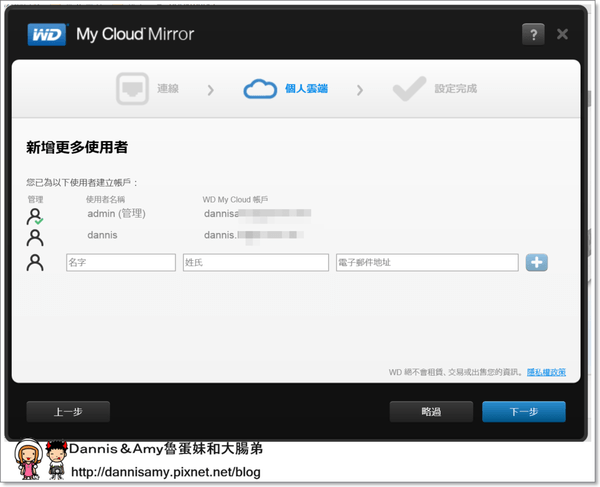Screen dimensions: 600x487
Task: Click the 使用者名稱 column header
Action: 105,199
